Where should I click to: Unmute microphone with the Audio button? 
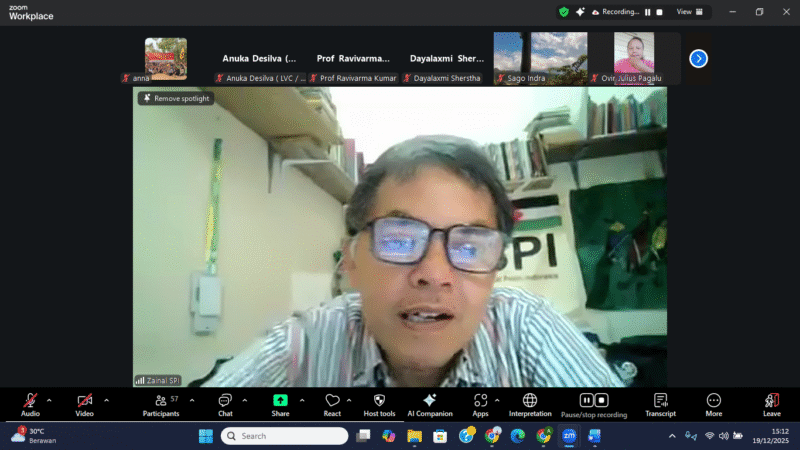(30, 401)
